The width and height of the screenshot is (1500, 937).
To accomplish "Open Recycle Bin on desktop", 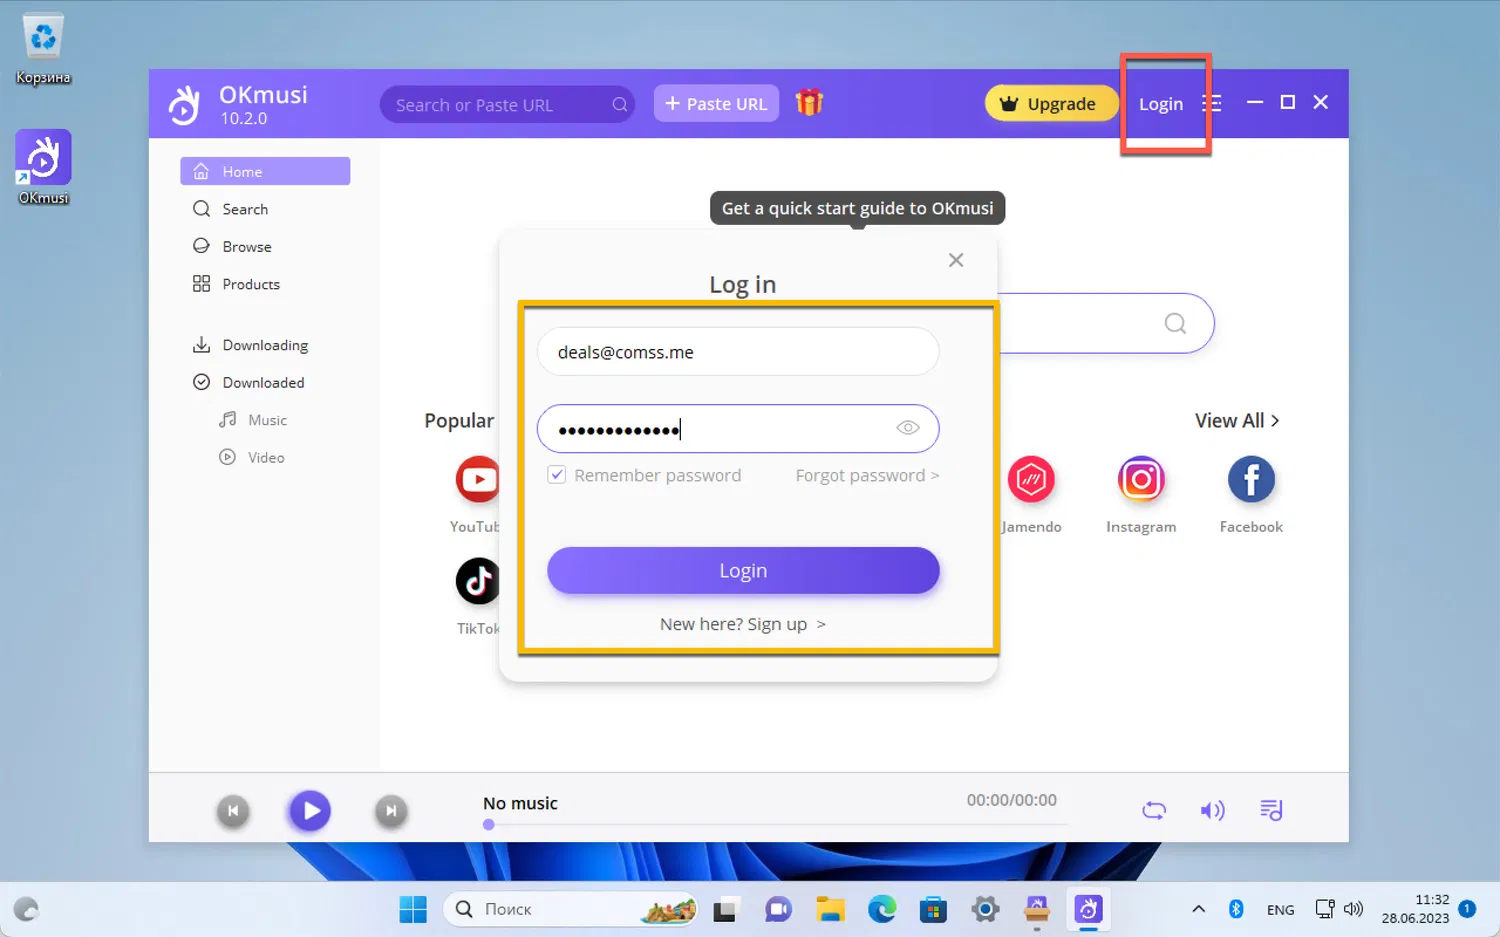I will 43,49.
